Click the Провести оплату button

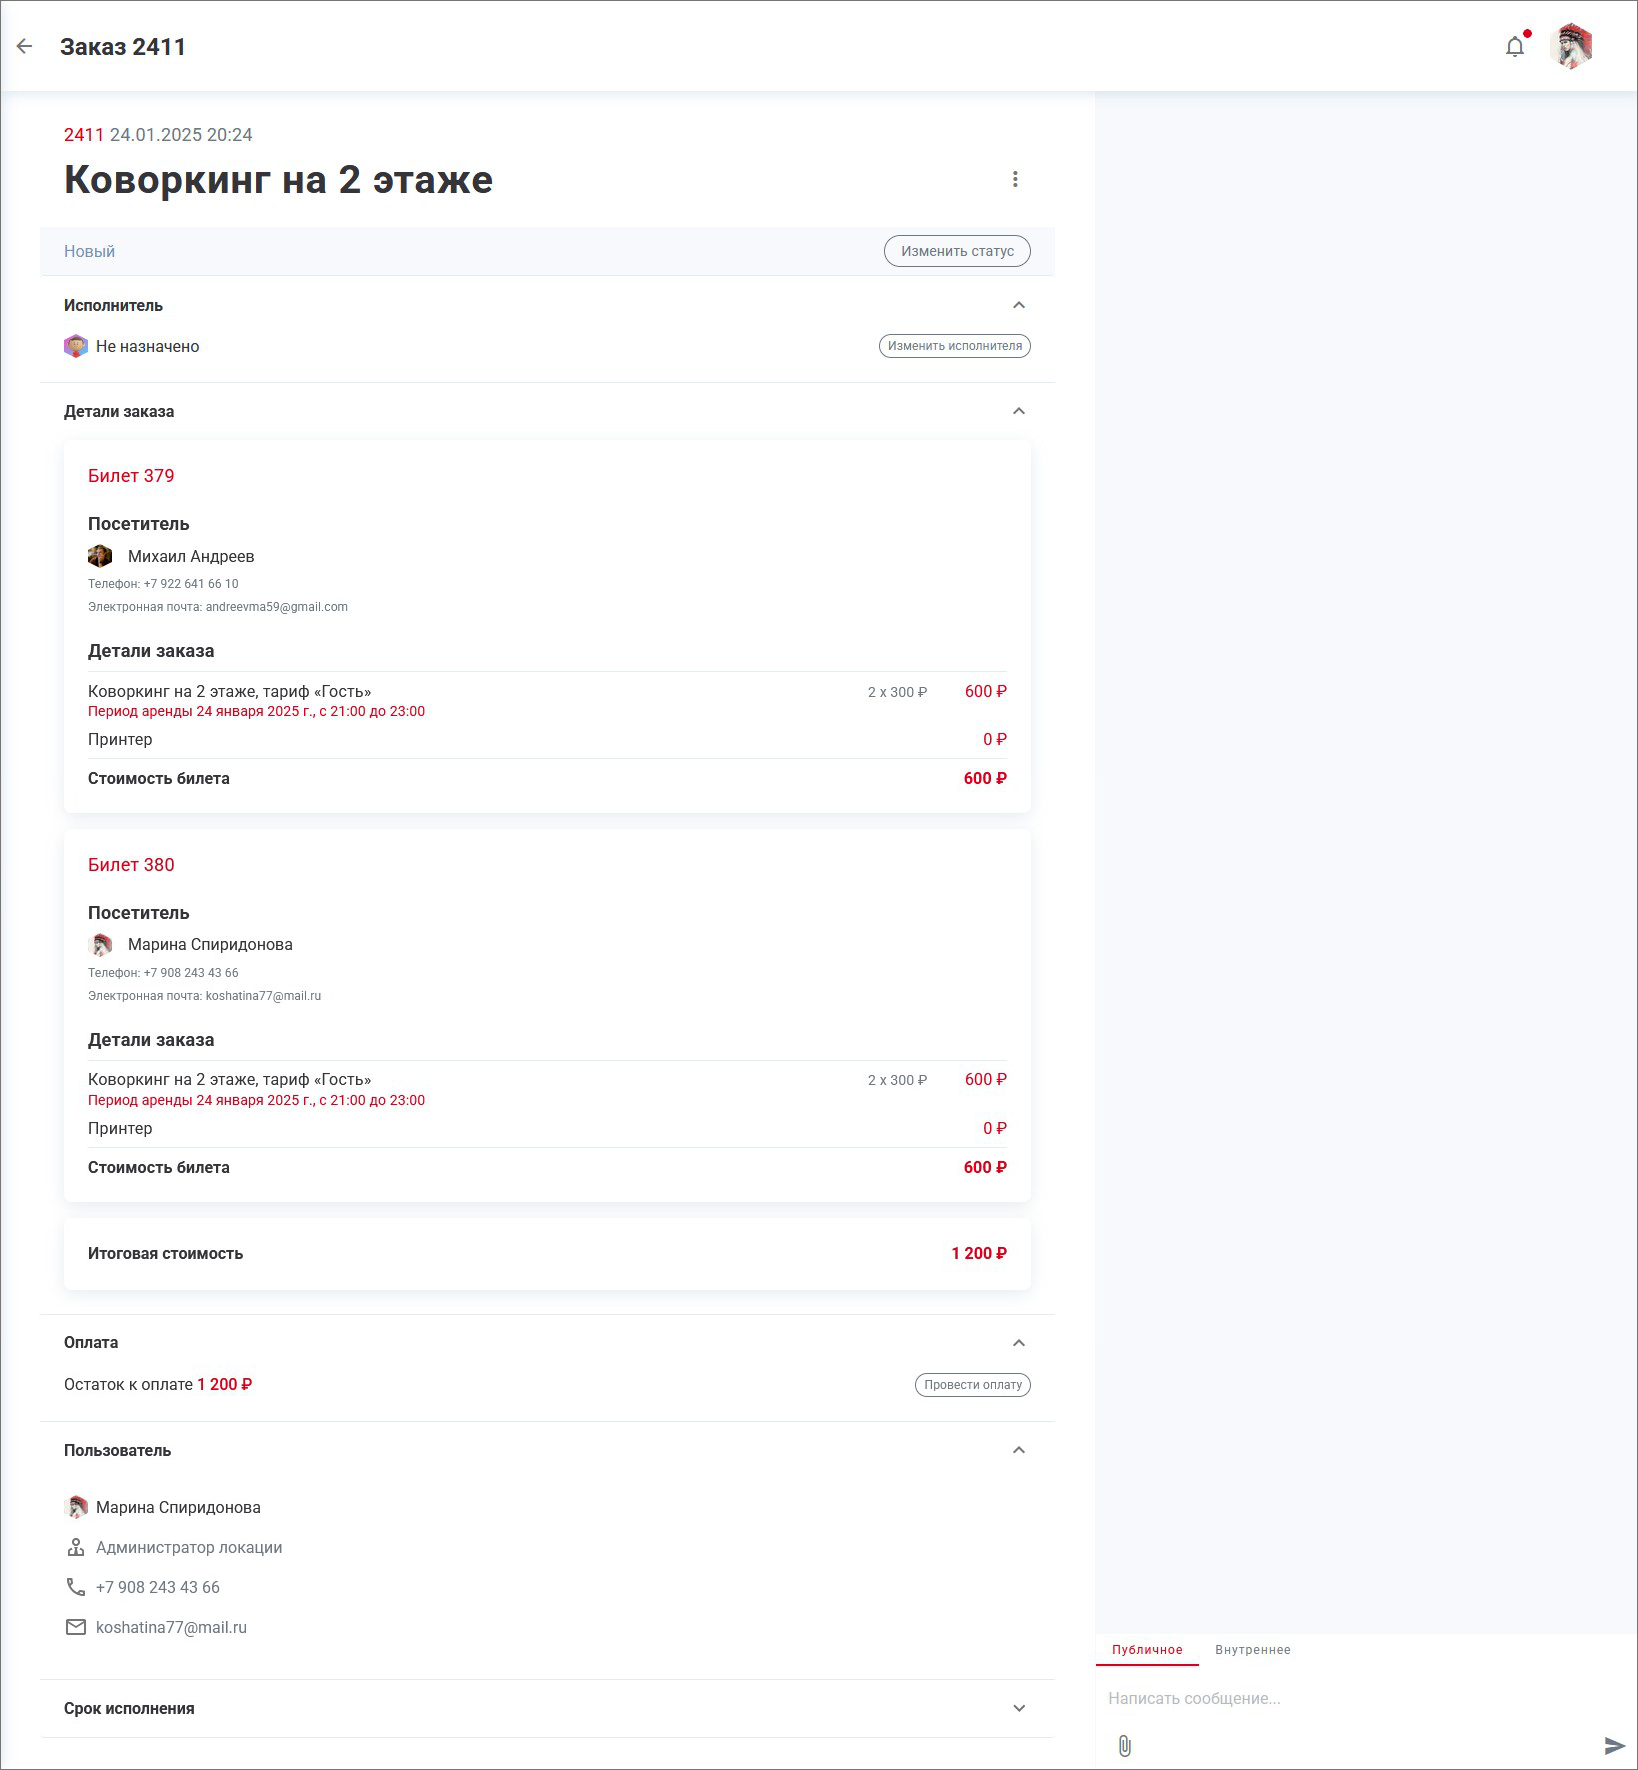point(973,1385)
